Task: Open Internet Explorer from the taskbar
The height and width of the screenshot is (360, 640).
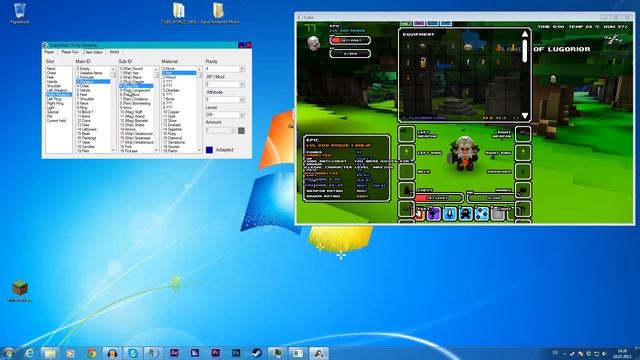Action: click(x=29, y=353)
